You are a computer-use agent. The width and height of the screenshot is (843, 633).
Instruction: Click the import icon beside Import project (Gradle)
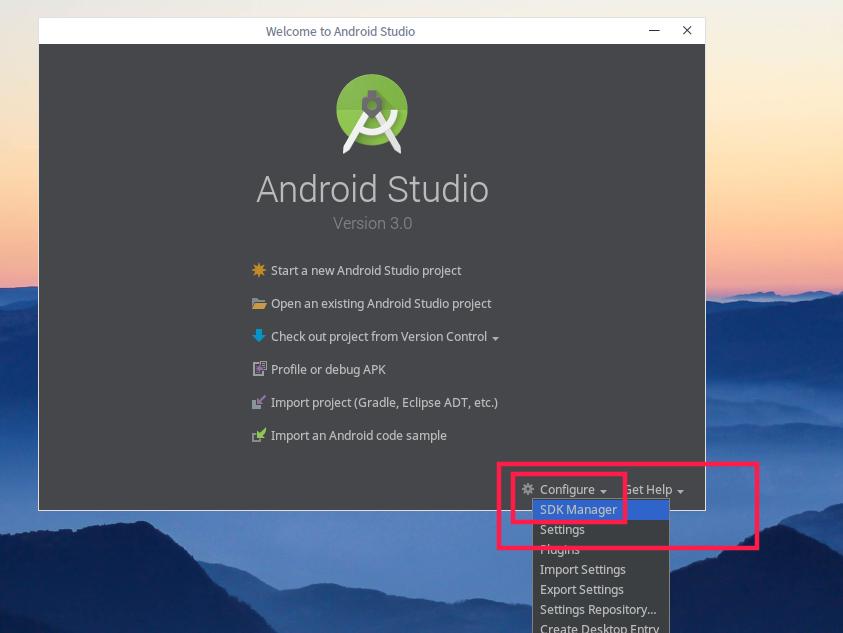(x=259, y=402)
